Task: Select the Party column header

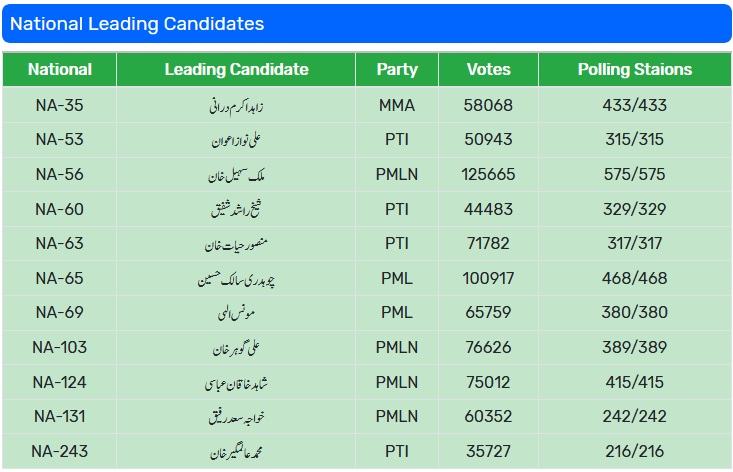Action: (397, 69)
